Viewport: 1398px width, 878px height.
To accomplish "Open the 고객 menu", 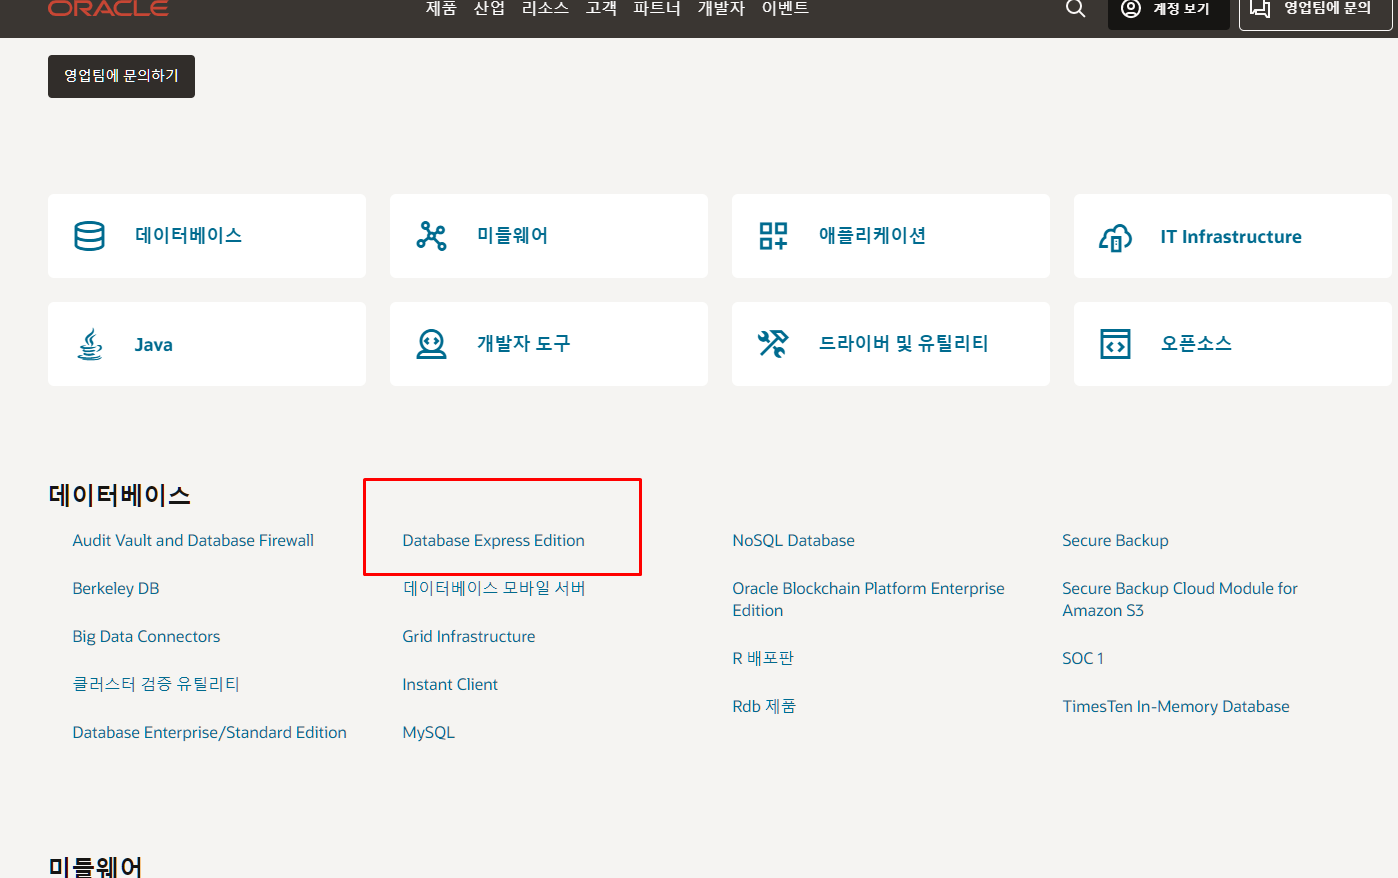I will coord(601,8).
